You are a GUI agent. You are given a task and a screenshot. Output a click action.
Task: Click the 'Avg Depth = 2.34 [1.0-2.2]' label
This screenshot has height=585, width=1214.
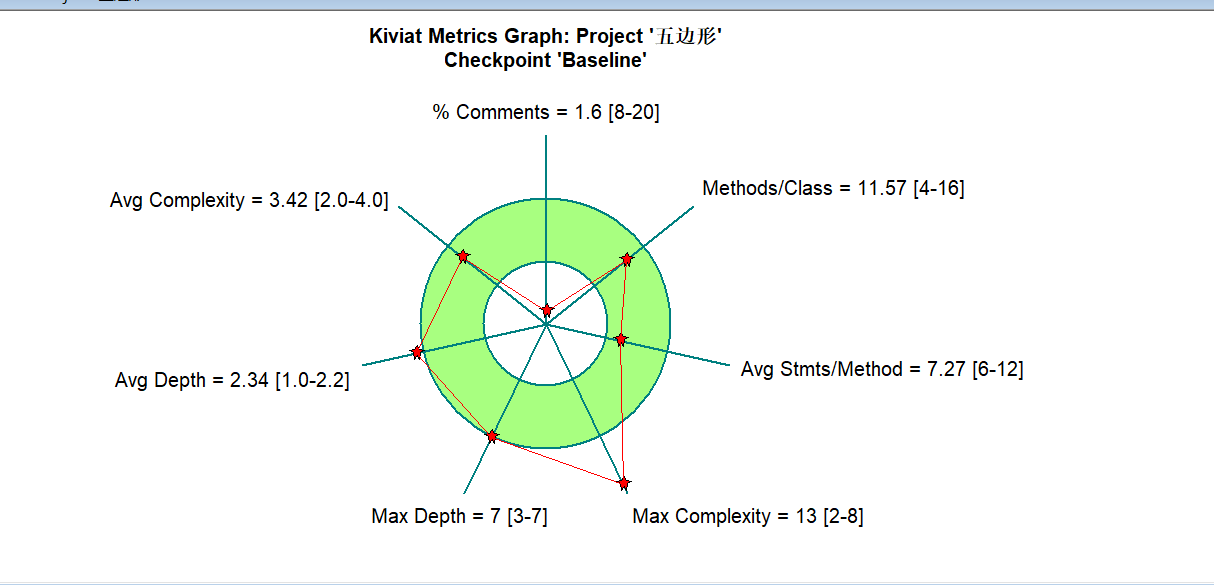coord(232,381)
